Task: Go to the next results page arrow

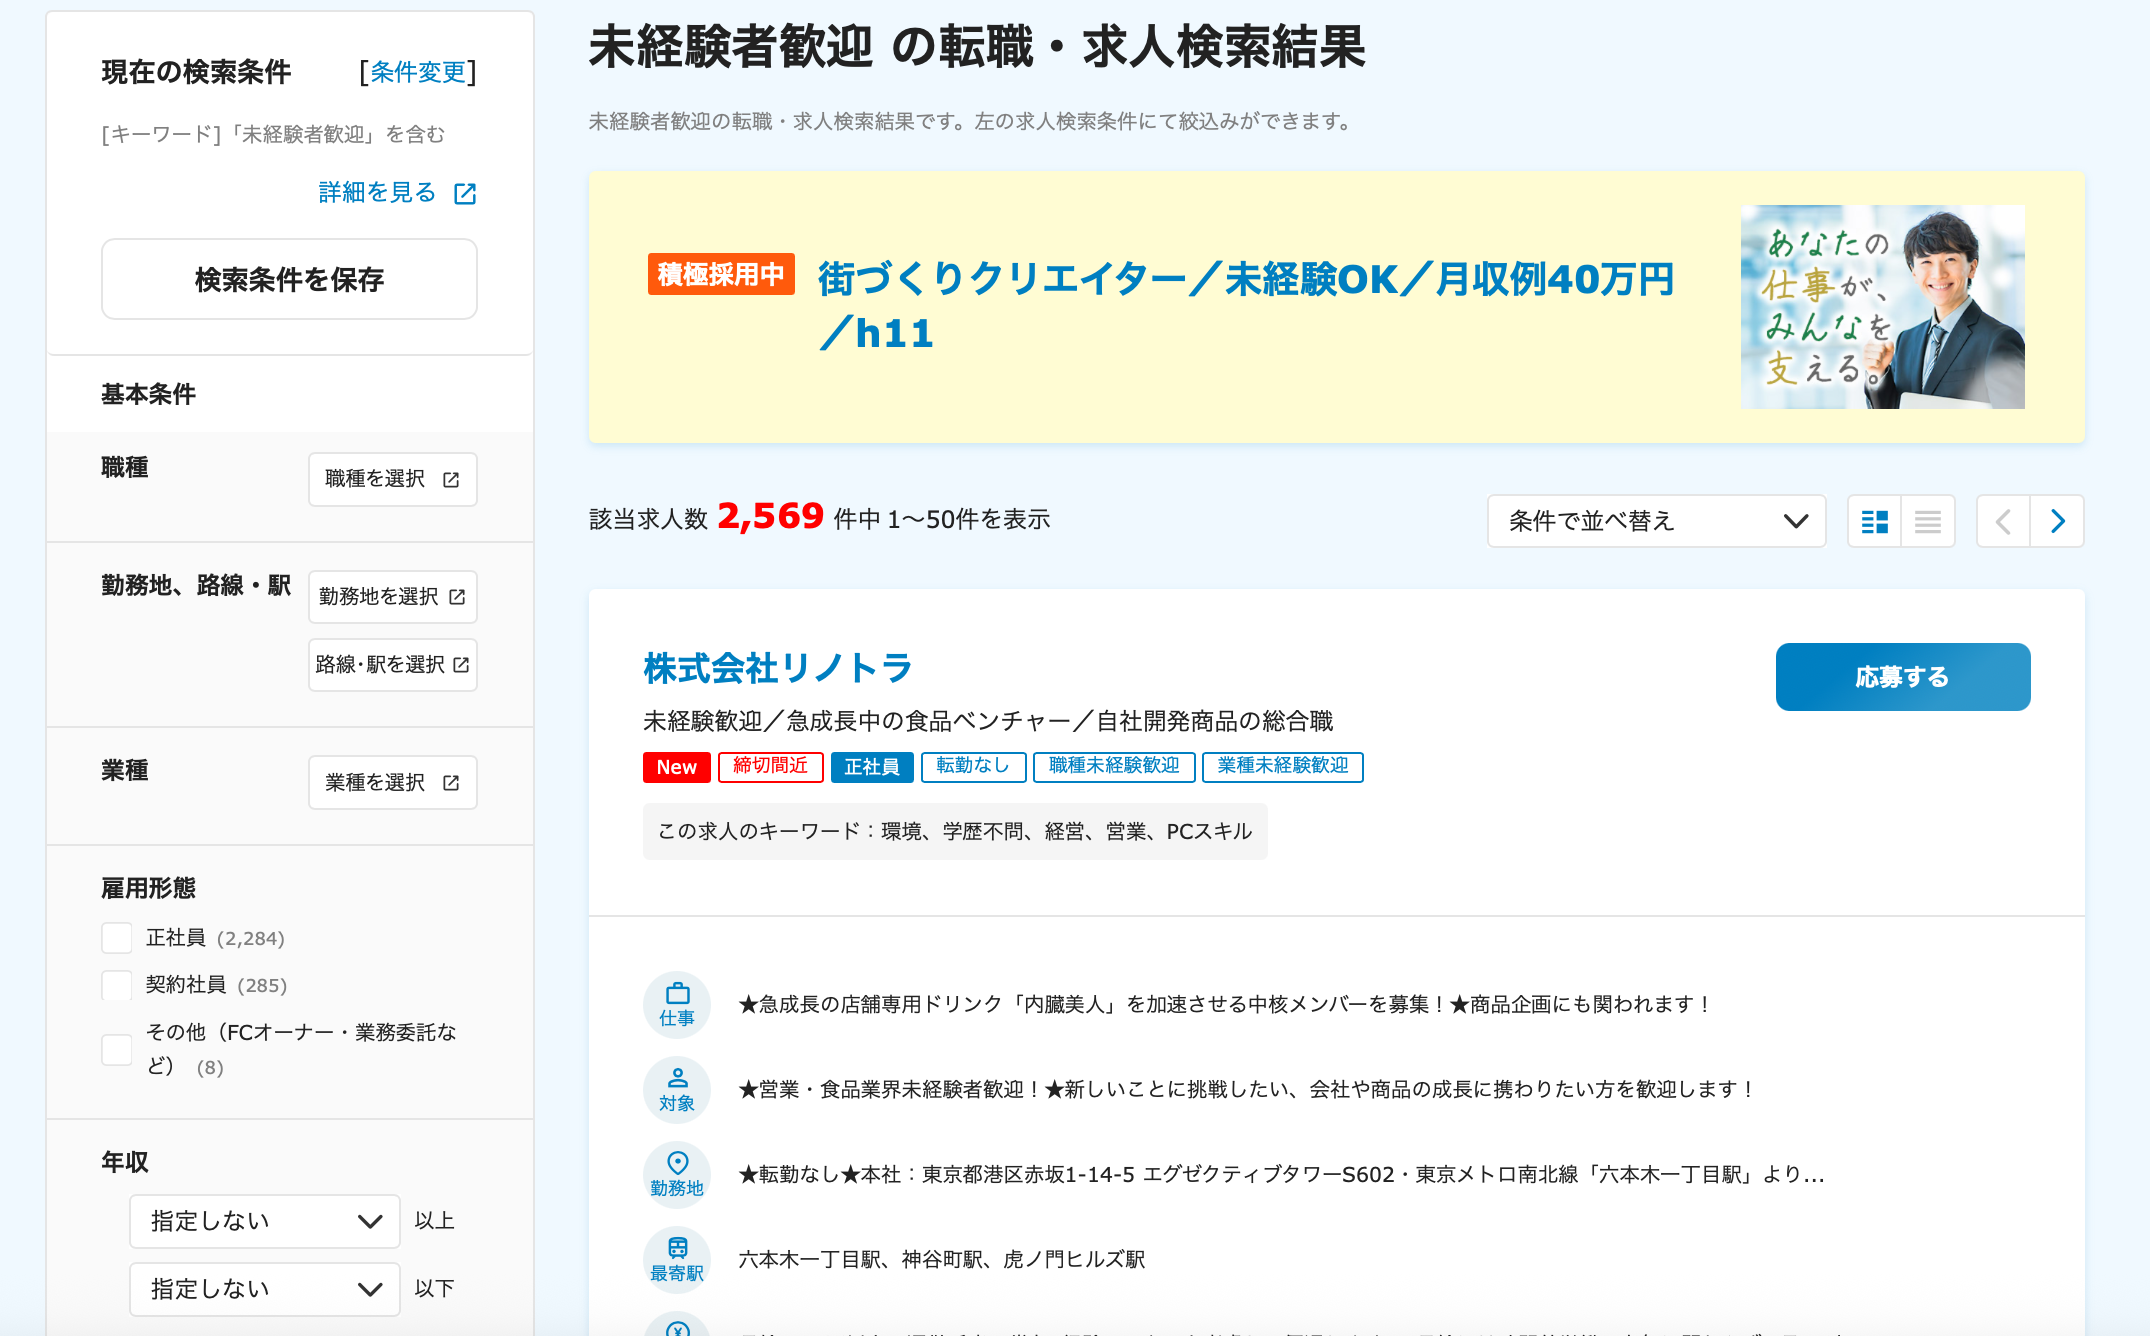Action: click(2057, 521)
